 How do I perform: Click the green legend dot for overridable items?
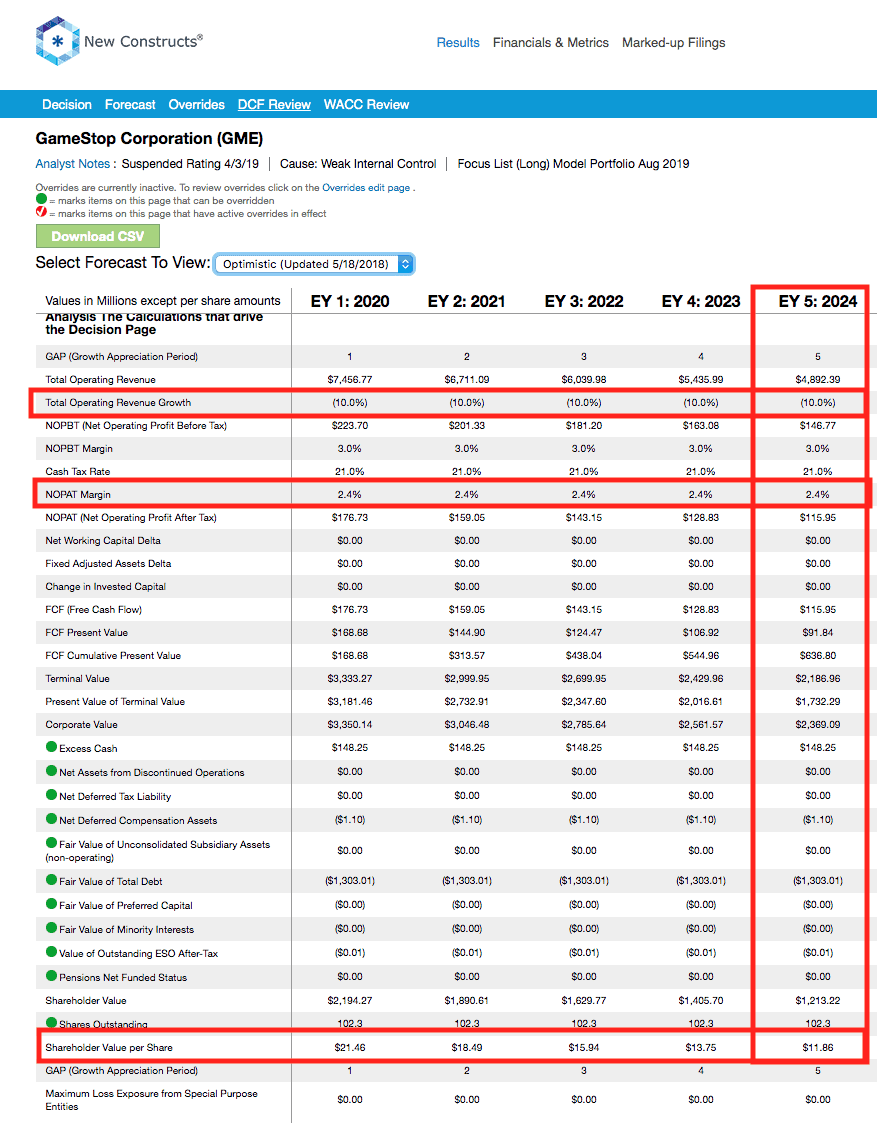pos(42,199)
